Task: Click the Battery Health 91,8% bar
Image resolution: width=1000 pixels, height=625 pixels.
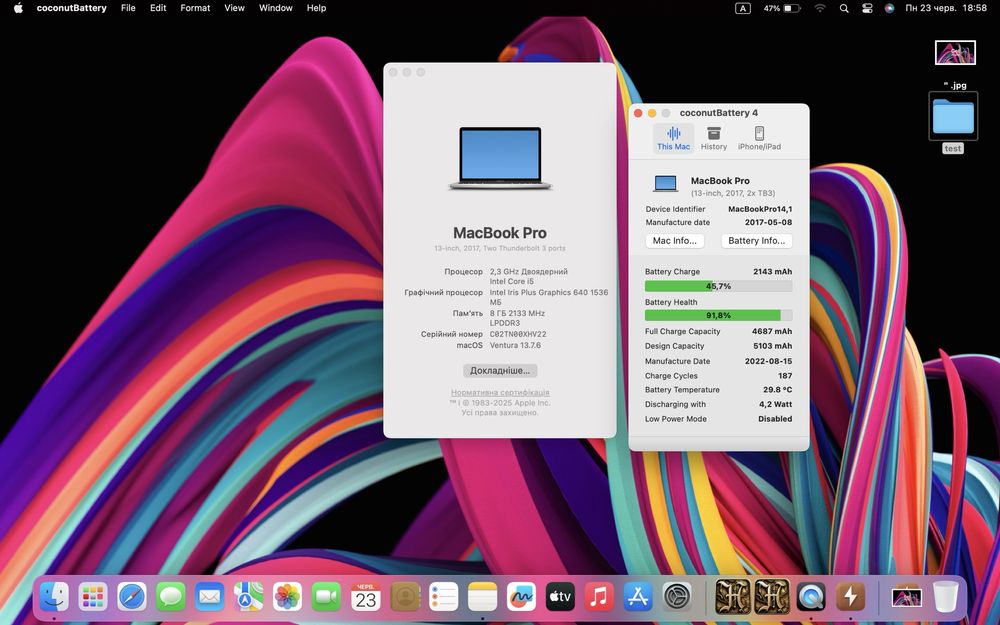Action: (718, 315)
